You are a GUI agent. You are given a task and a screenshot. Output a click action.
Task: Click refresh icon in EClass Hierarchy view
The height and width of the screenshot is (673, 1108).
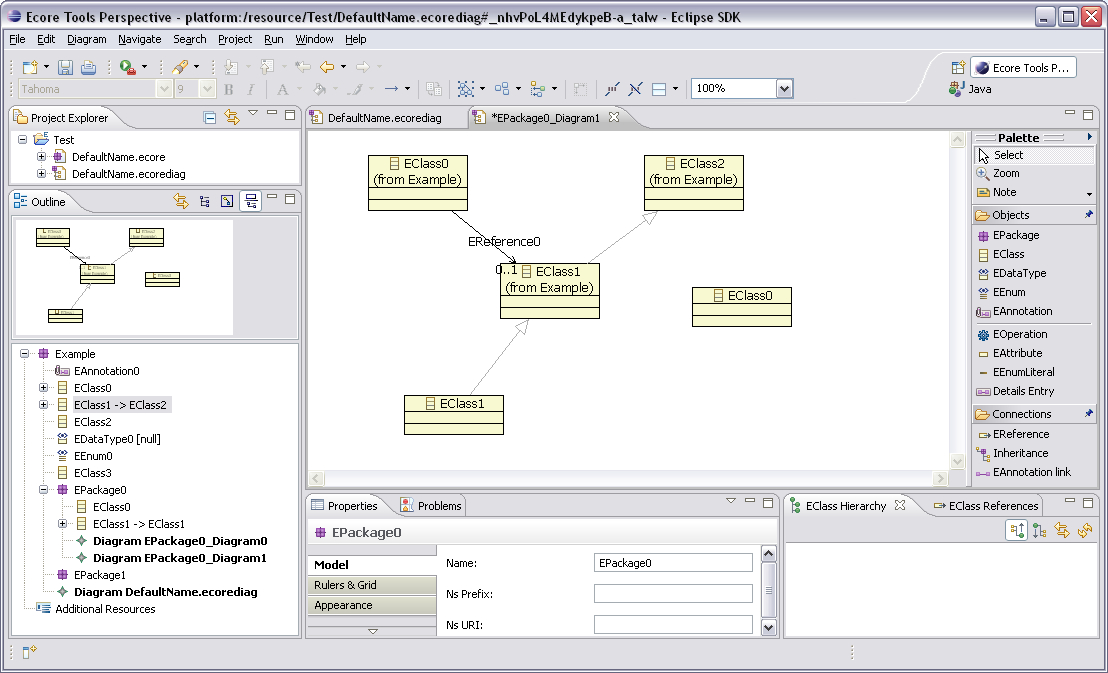click(1085, 530)
